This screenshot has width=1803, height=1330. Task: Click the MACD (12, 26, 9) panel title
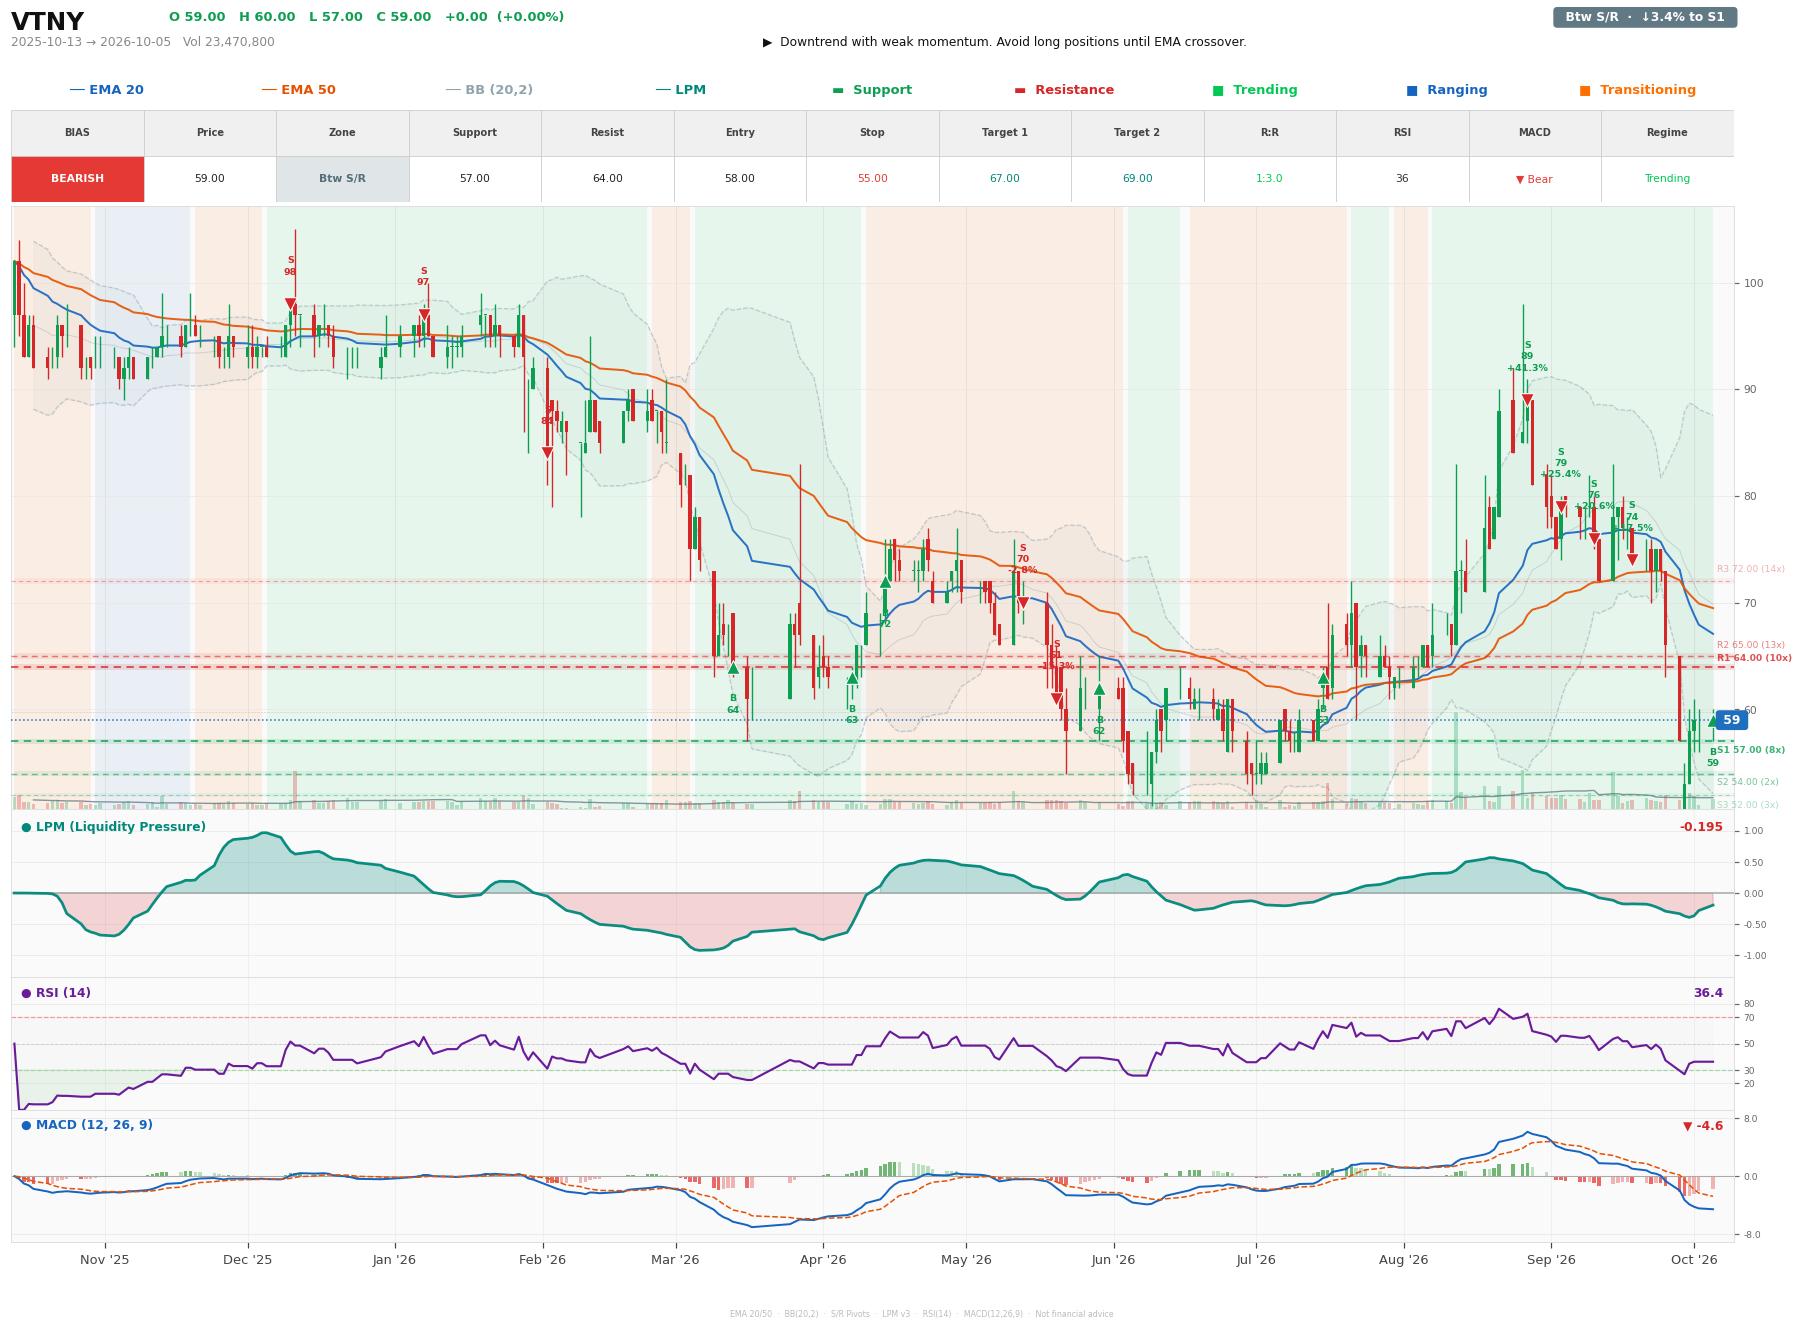[x=87, y=1125]
